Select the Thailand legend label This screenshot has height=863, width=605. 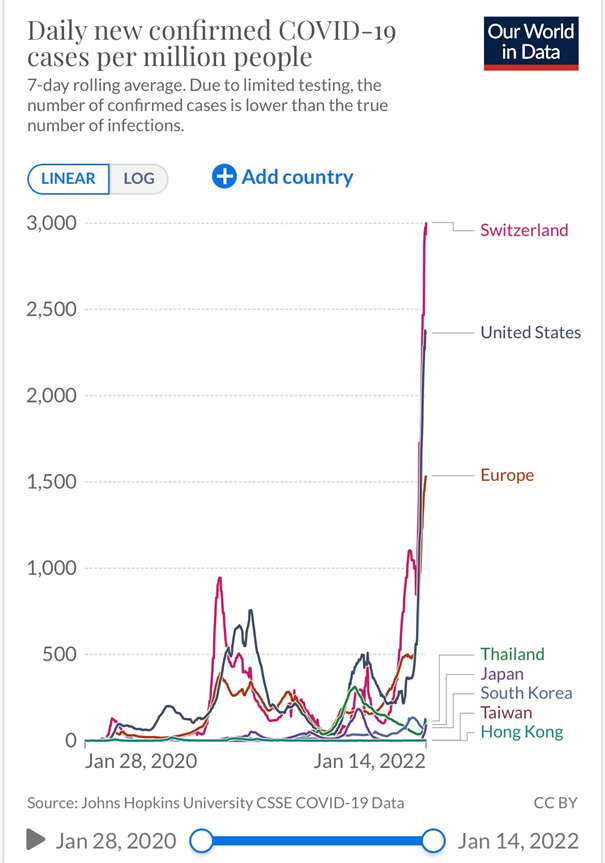(512, 654)
